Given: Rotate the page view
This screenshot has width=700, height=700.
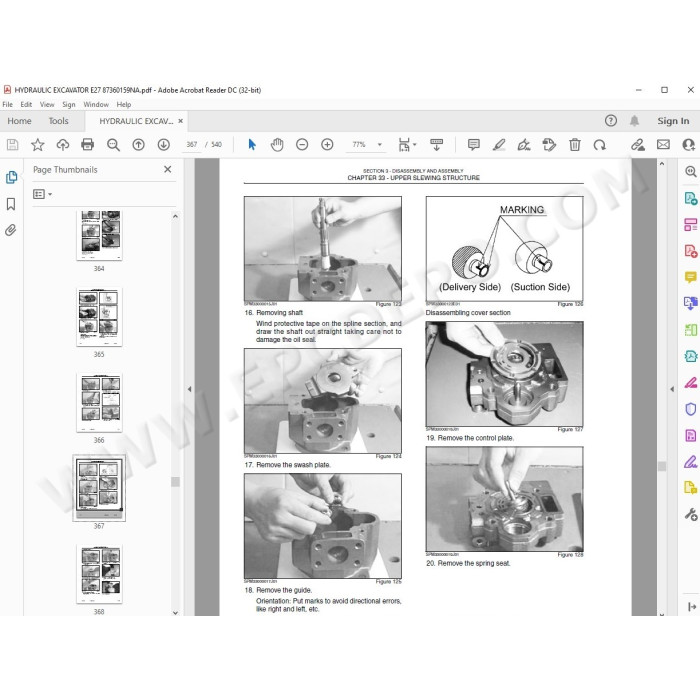Looking at the screenshot, I should 600,144.
